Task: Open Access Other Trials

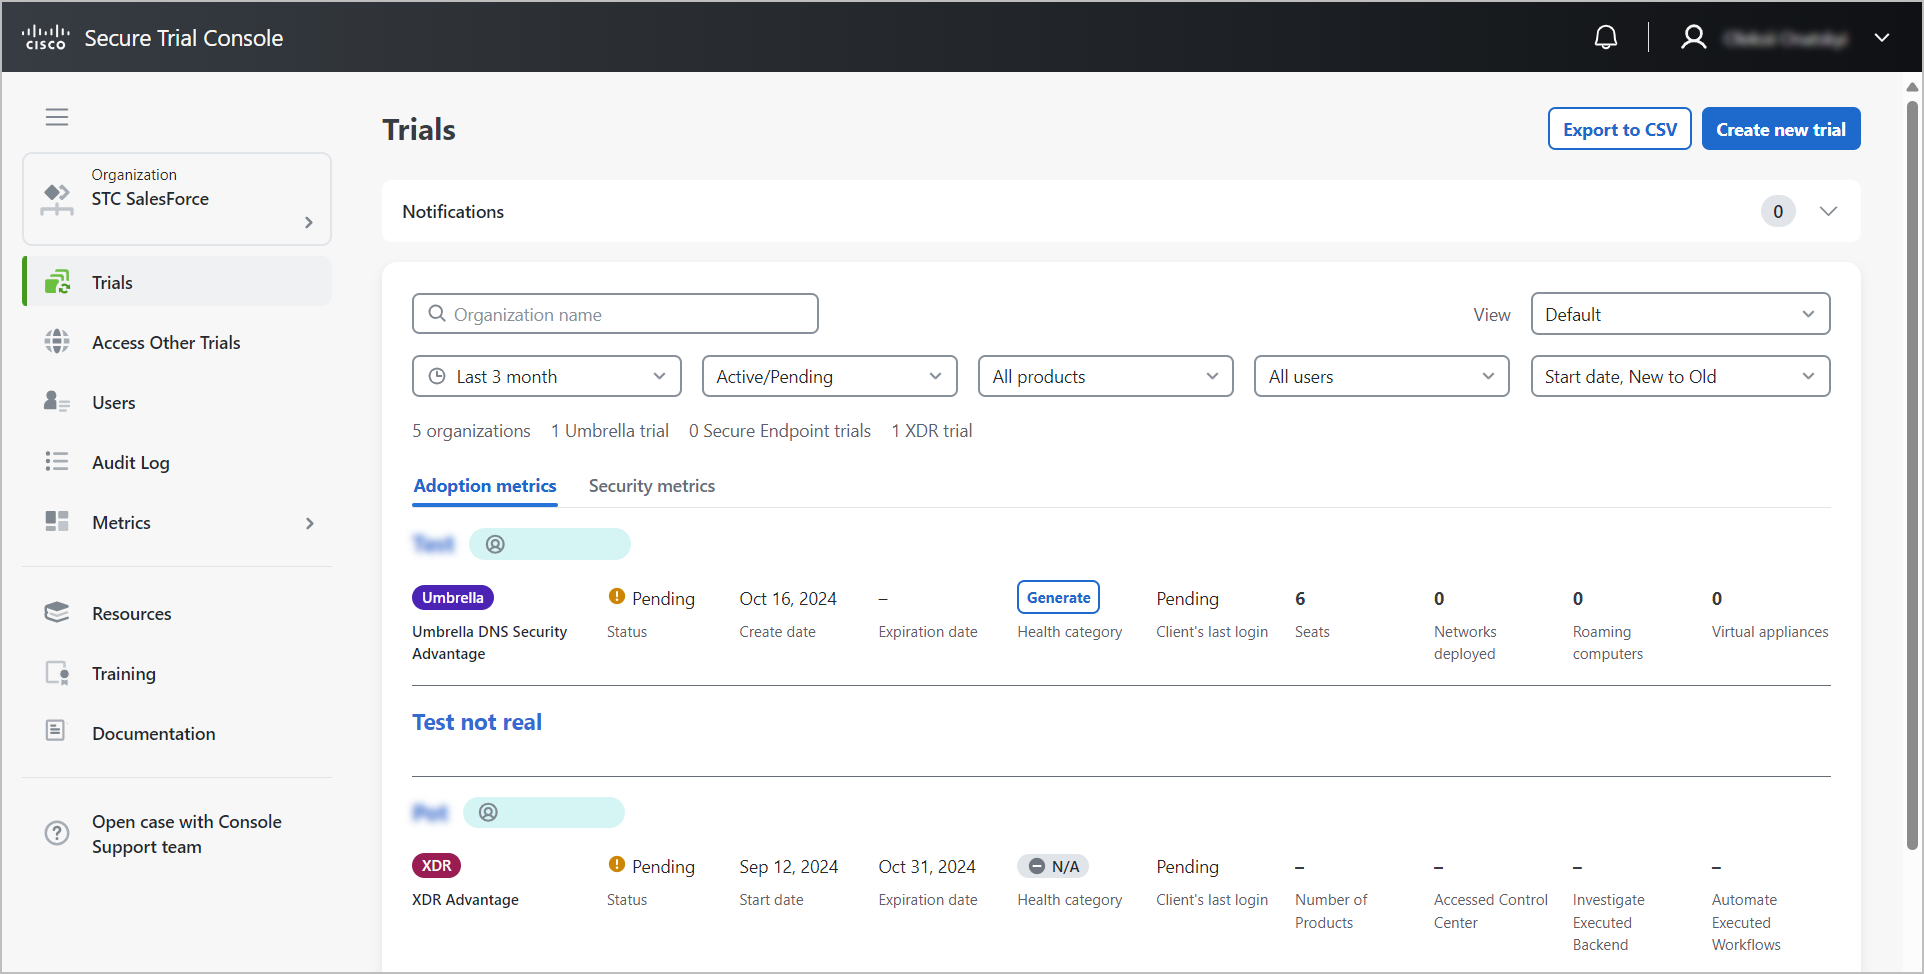Action: (166, 343)
